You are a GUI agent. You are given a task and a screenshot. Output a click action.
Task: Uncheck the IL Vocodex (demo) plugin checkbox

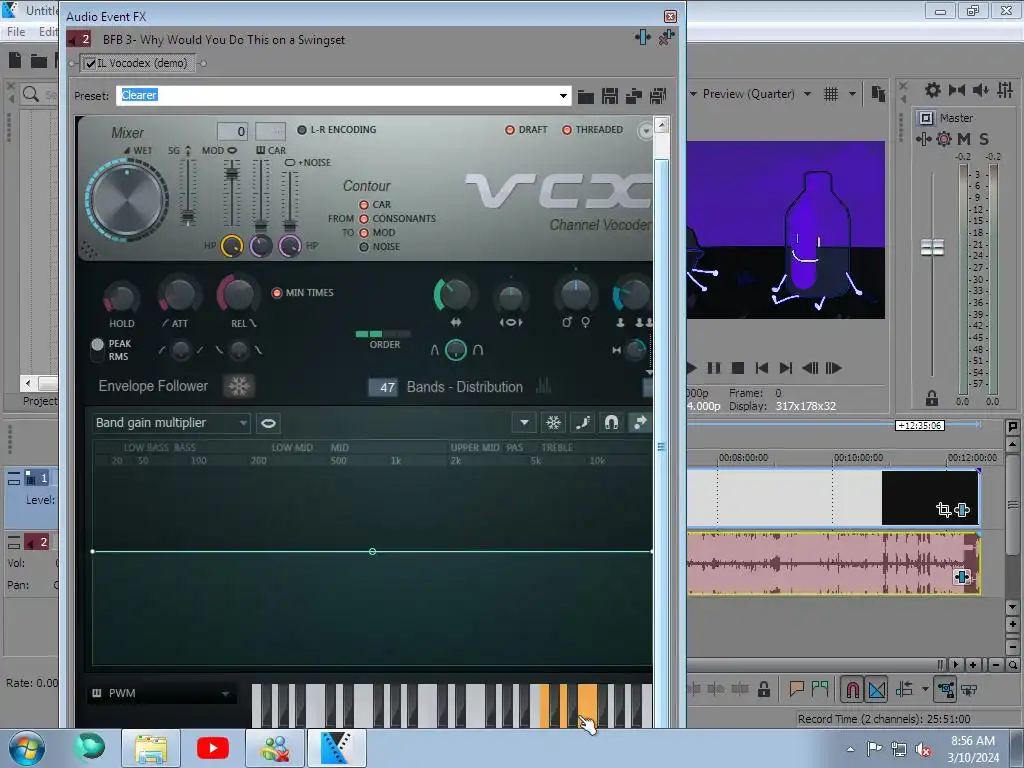(90, 63)
